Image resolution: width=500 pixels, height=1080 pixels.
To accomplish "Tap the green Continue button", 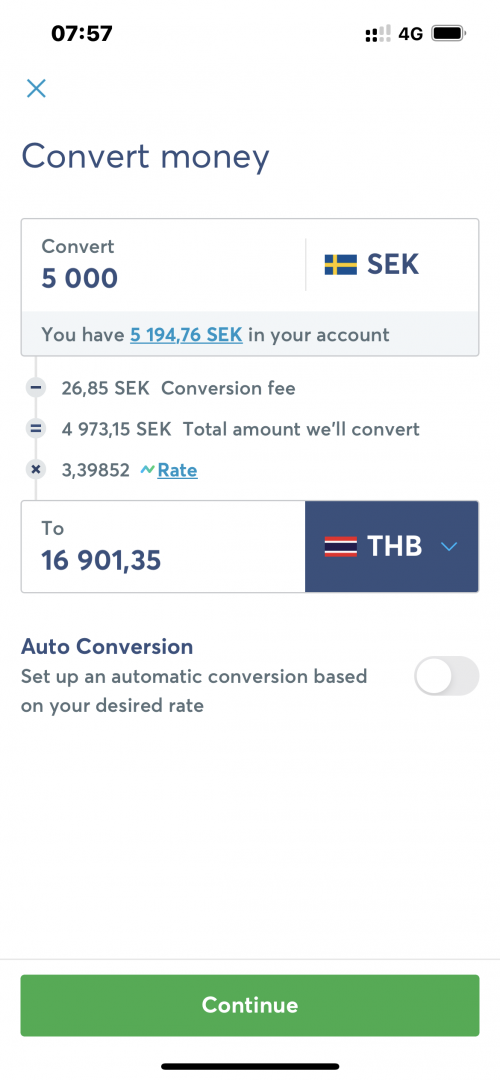I will (x=250, y=1005).
